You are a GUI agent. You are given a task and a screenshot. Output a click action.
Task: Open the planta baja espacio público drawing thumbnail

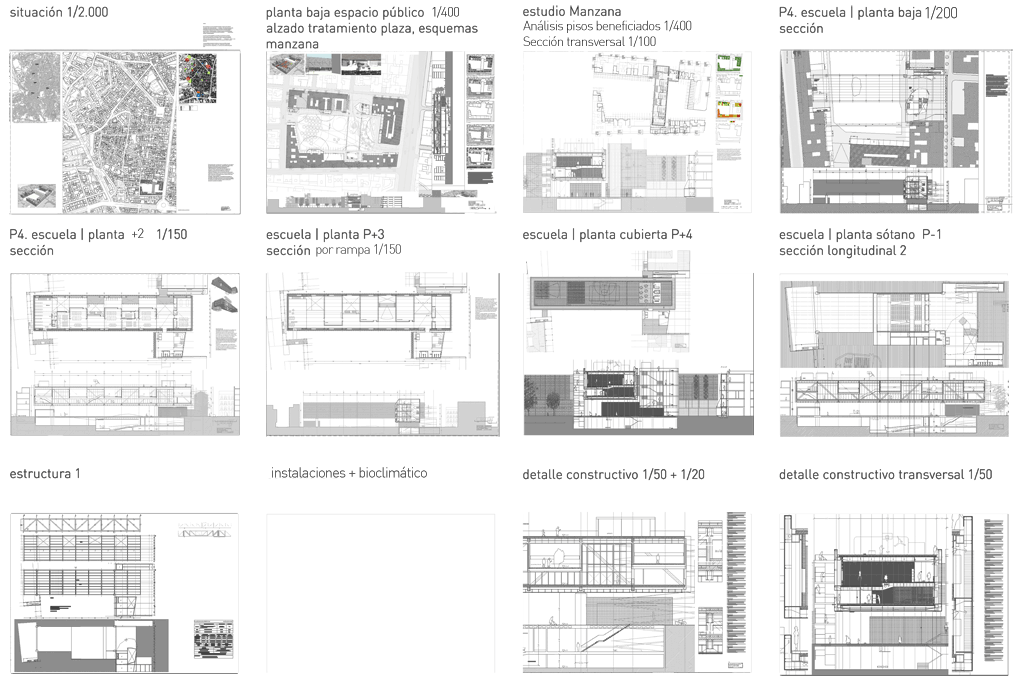(x=381, y=131)
